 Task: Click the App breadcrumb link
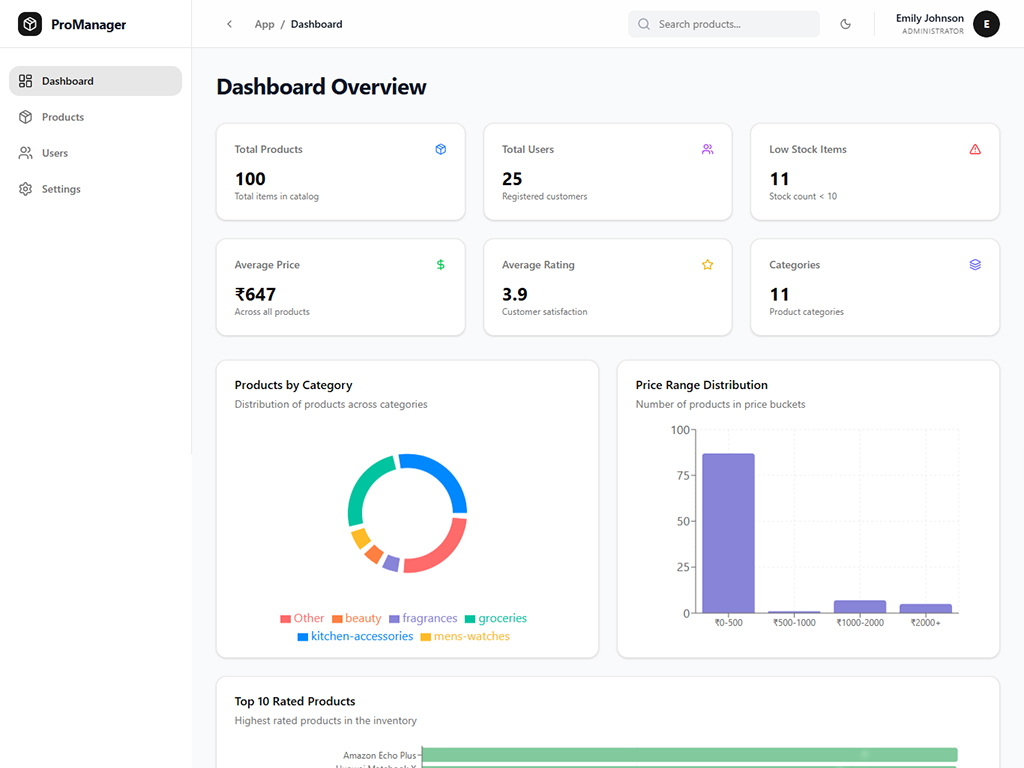pos(264,24)
